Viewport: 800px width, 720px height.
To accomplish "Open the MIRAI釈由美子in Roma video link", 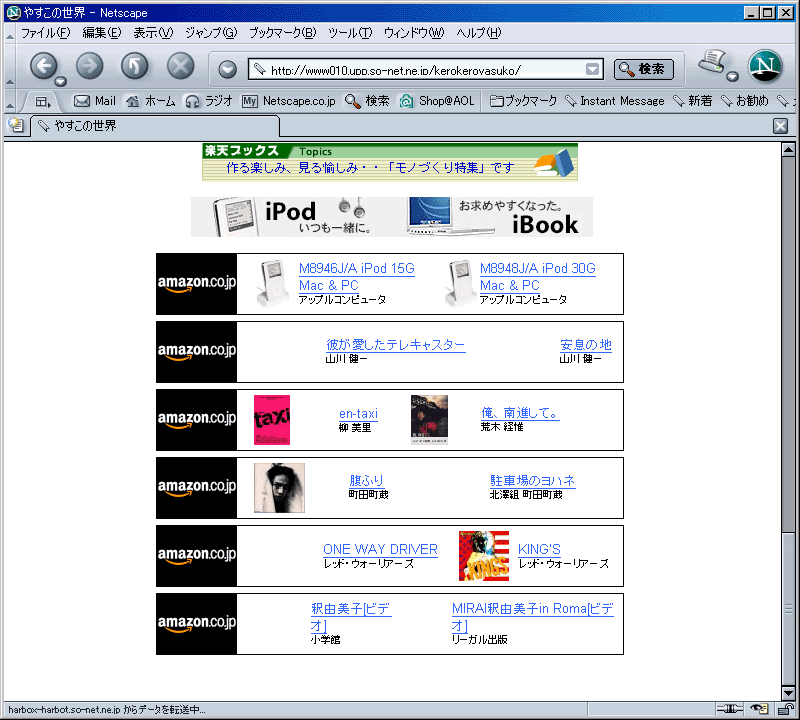I will [533, 617].
